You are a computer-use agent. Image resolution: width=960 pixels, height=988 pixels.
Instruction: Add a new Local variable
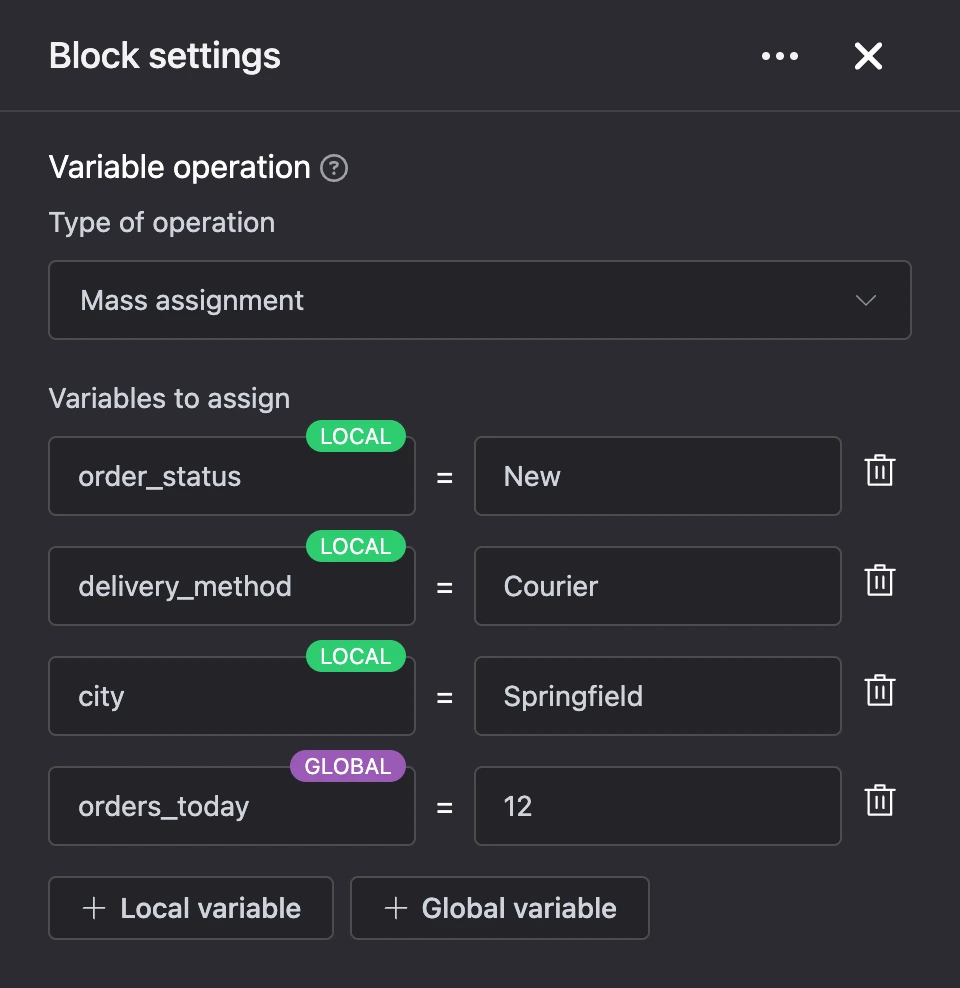[x=191, y=908]
